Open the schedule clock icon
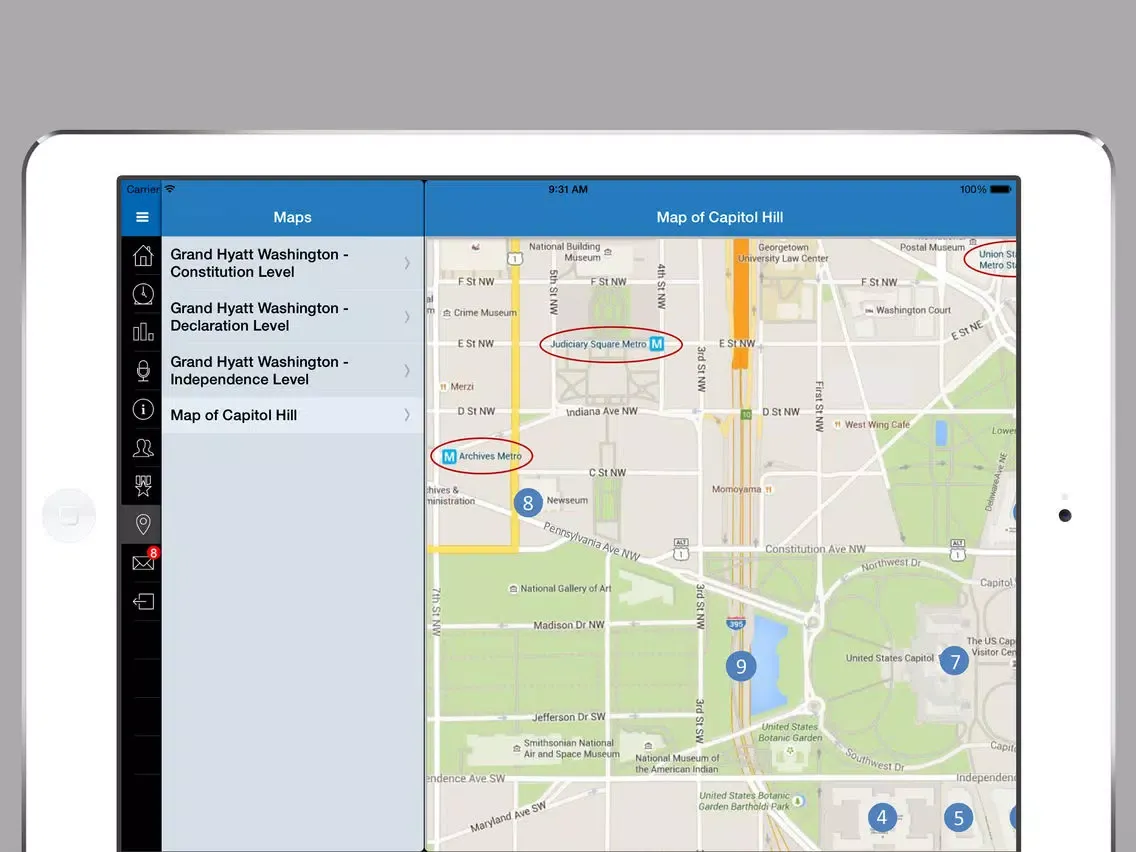Screen dimensions: 1136x852 click(x=143, y=293)
